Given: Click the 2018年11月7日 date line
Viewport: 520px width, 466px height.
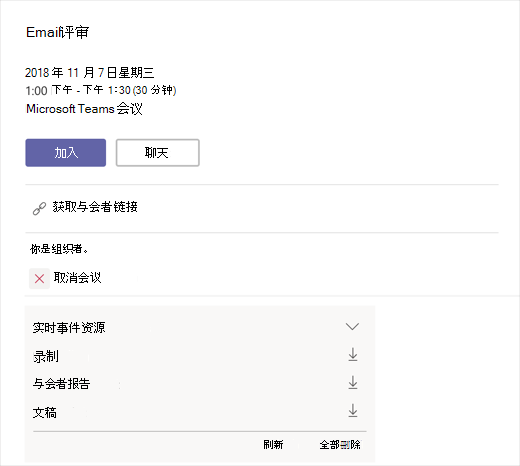Looking at the screenshot, I should tap(90, 72).
